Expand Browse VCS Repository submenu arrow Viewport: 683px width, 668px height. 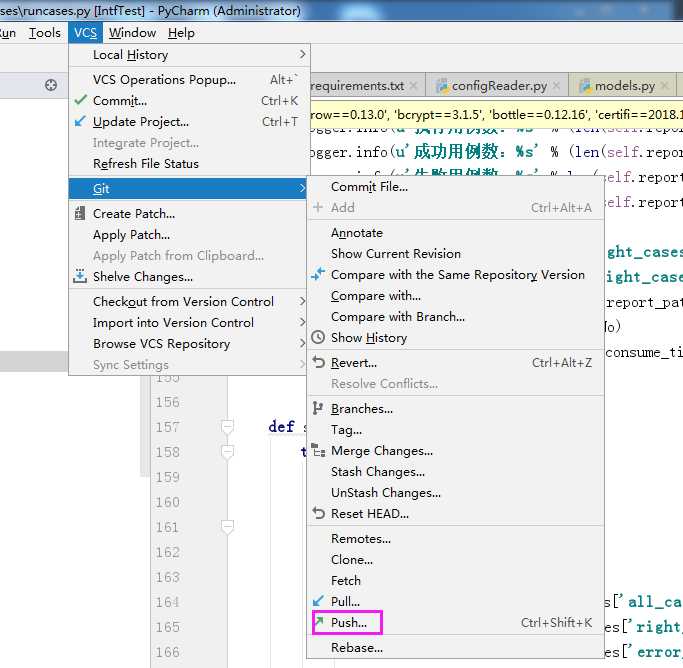click(x=302, y=343)
